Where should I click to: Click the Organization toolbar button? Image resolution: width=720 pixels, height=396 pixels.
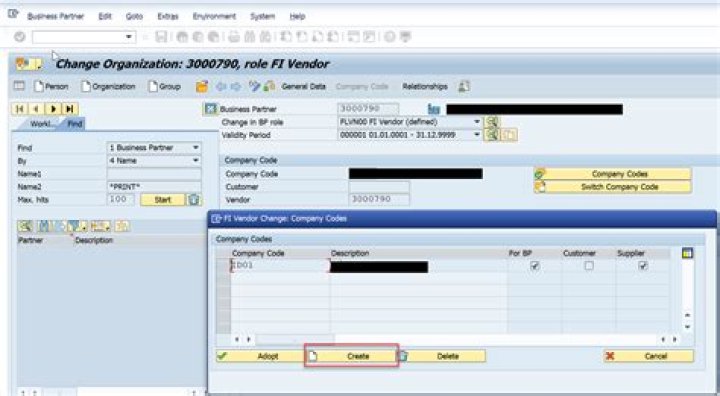pyautogui.click(x=108, y=86)
